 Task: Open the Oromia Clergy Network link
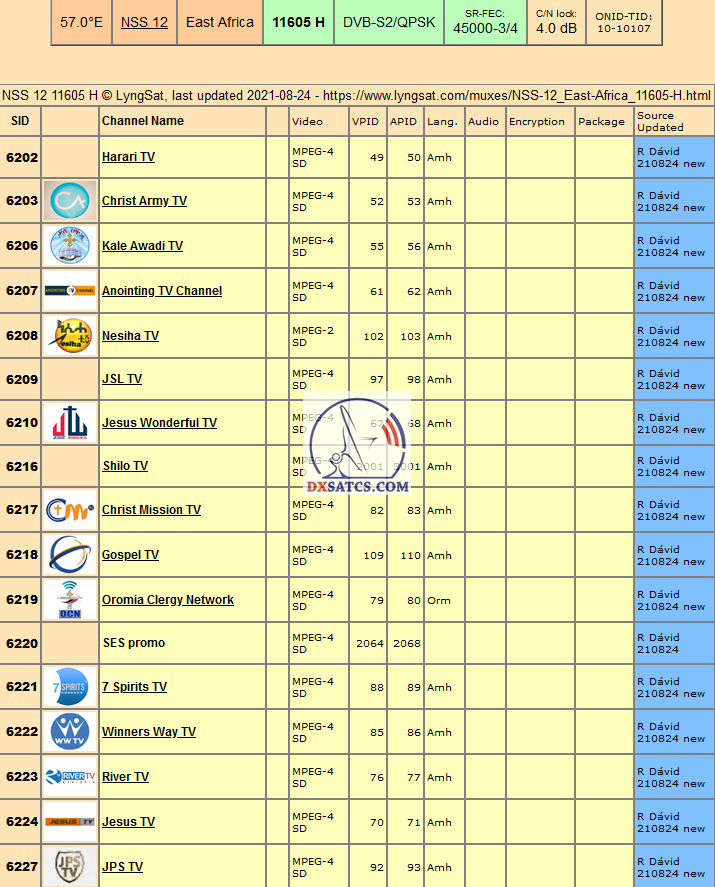coord(167,600)
